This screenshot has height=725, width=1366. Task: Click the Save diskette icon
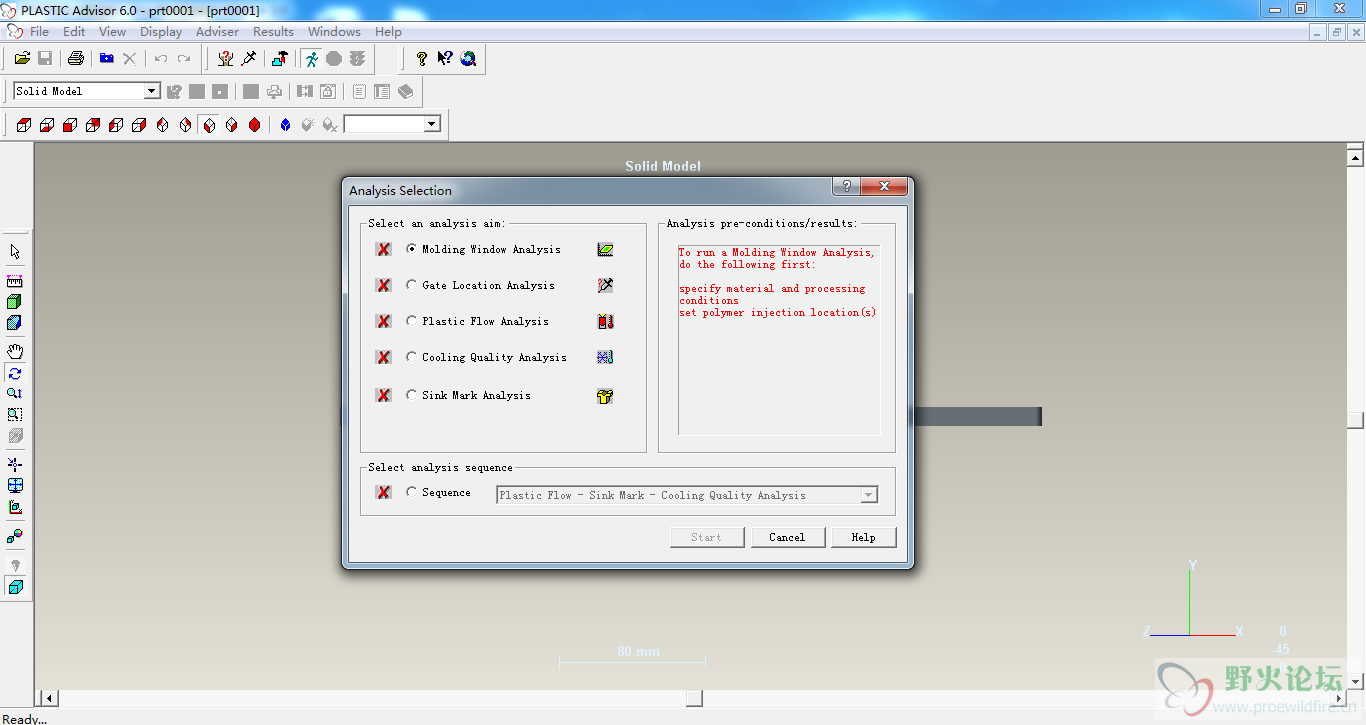pyautogui.click(x=45, y=59)
